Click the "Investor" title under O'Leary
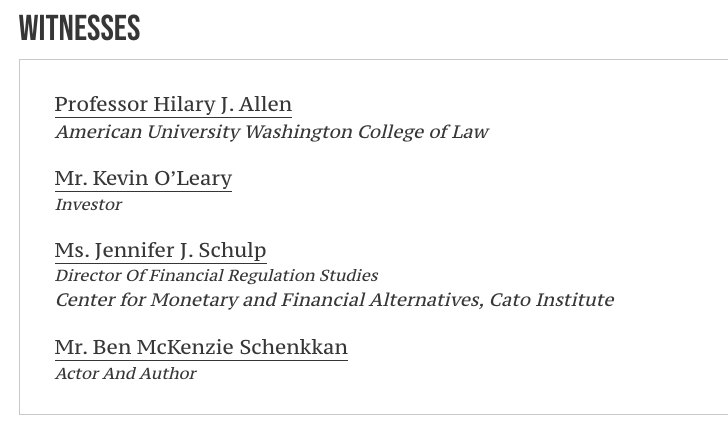 (88, 204)
